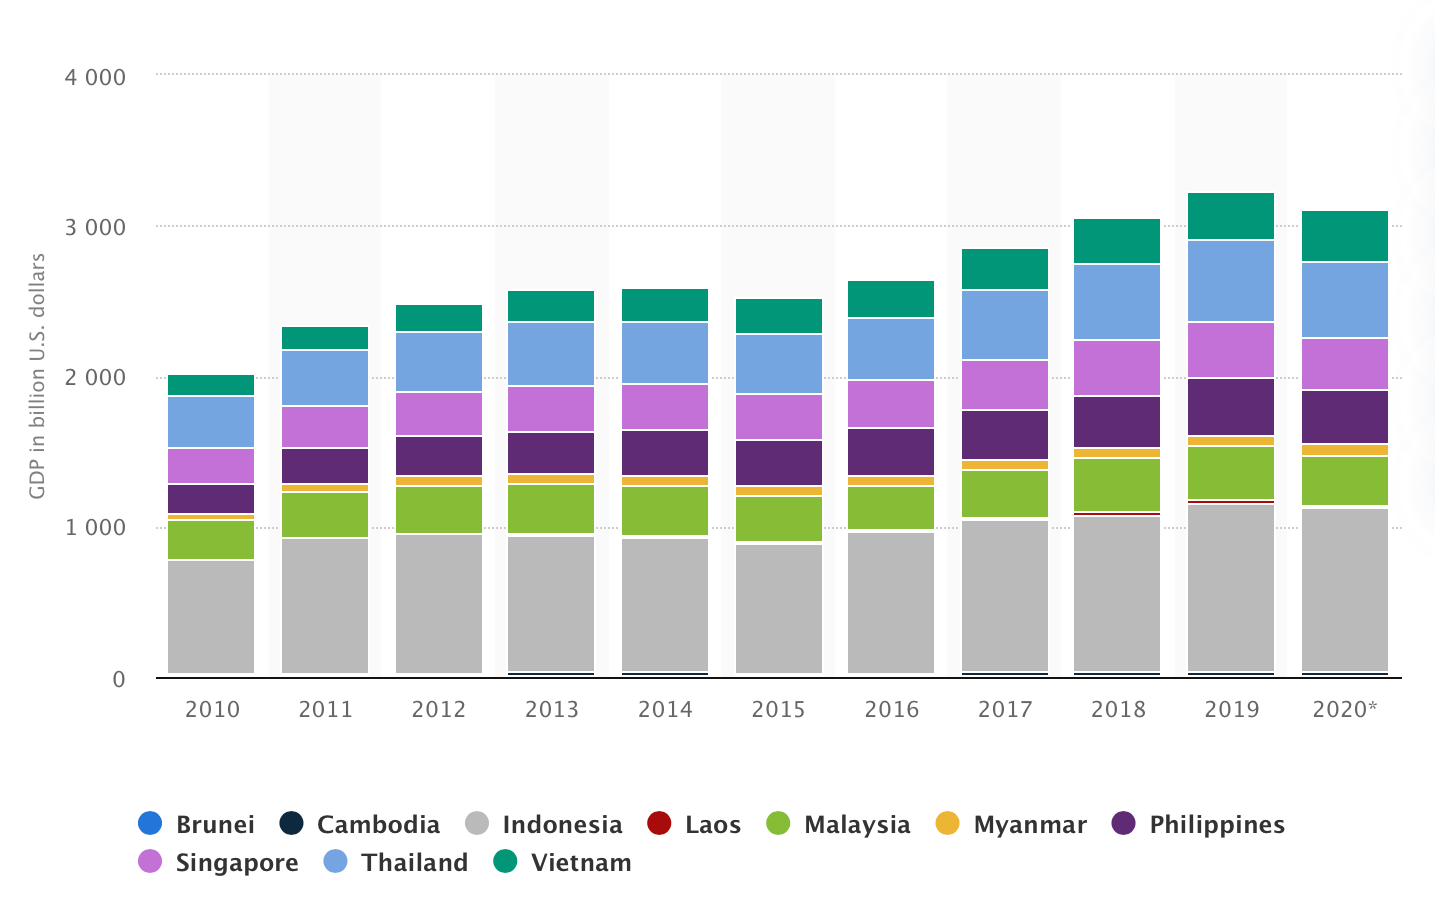Click the Indonesia legend label
Screen dimensions: 1435x913
pos(562,825)
